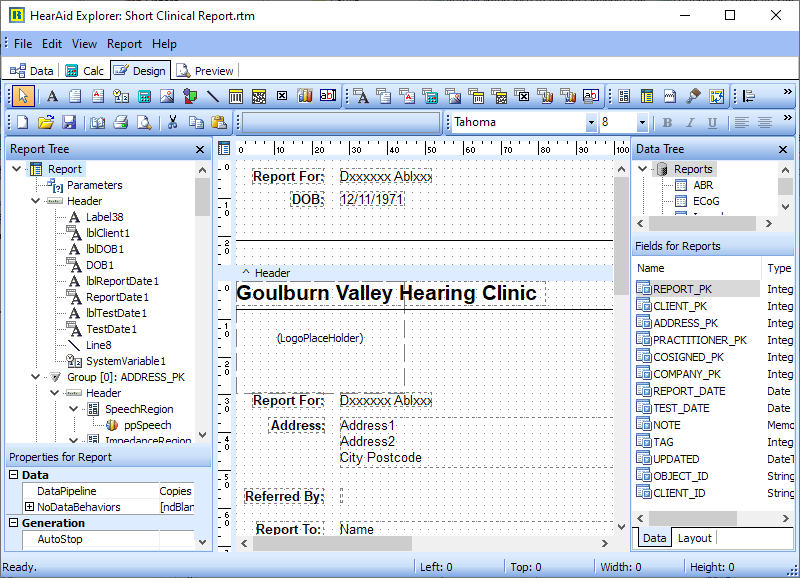Click the Print icon in toolbar
800x578 pixels.
[120, 122]
